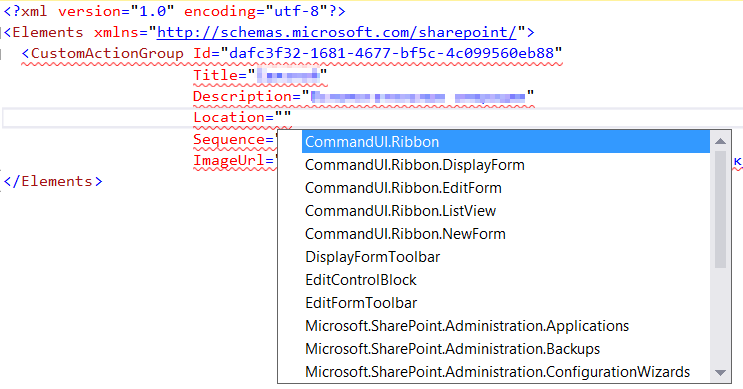Click the Description attribute value
The height and width of the screenshot is (389, 743).
pos(418,97)
